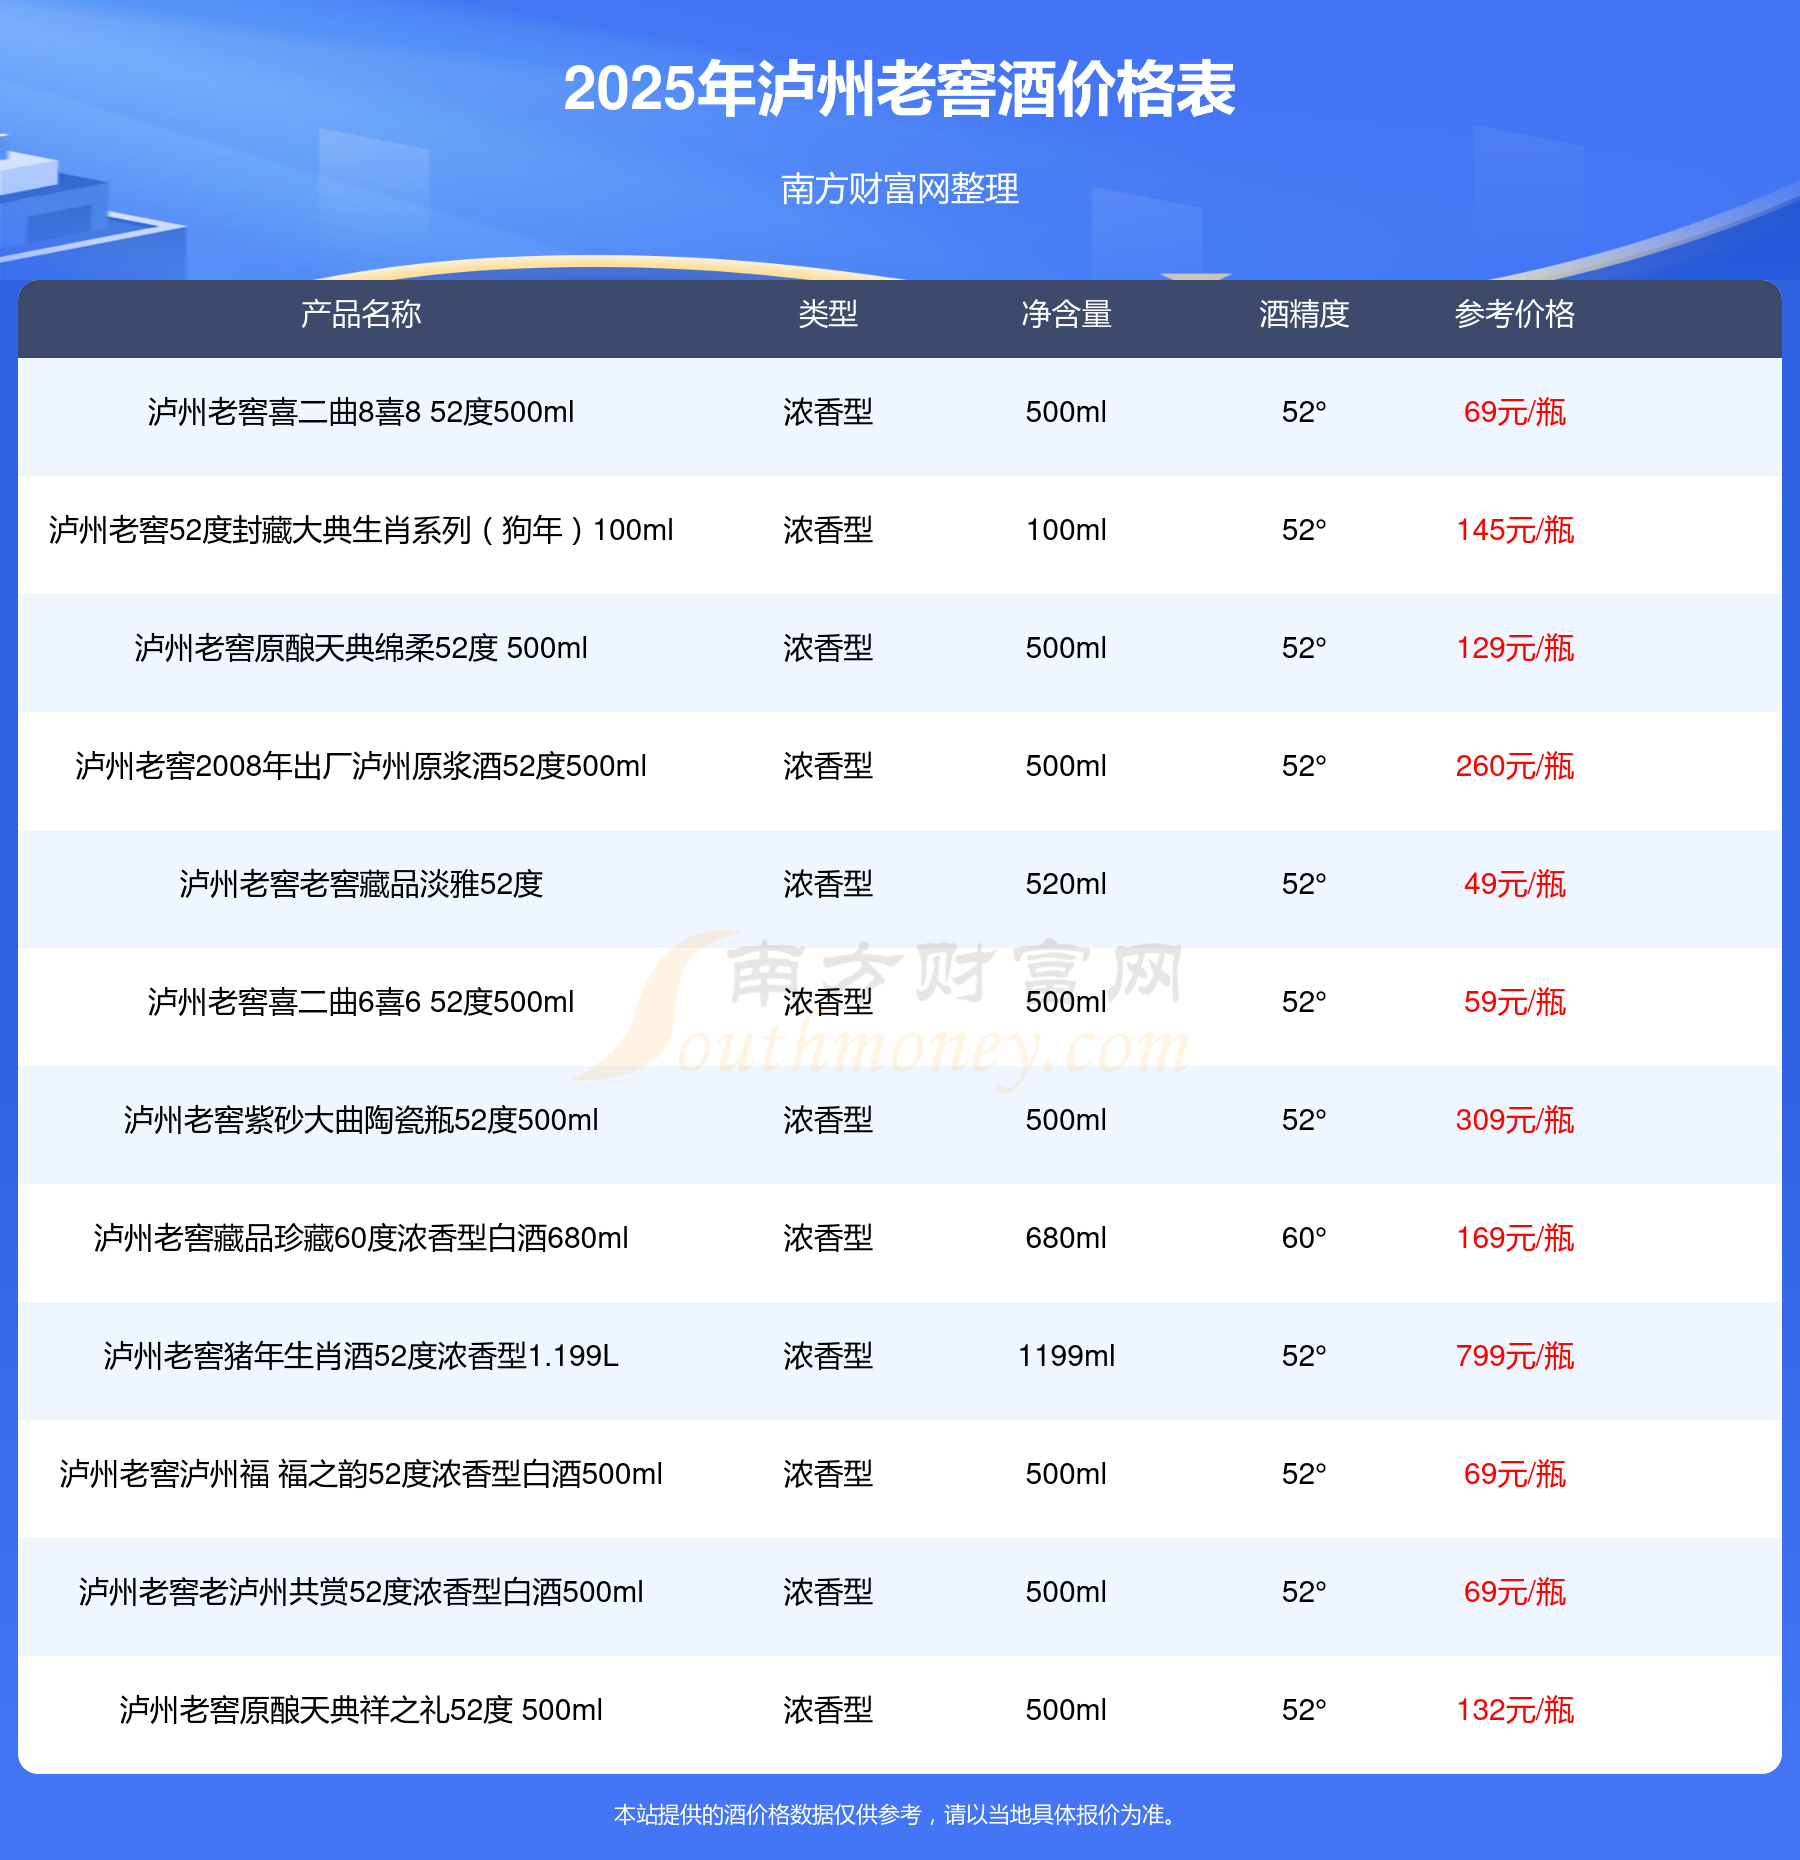1800x1860 pixels.
Task: Click product name 泸州老窖藏品珍藏60度浓香型白酒680ml
Action: [x=361, y=1238]
